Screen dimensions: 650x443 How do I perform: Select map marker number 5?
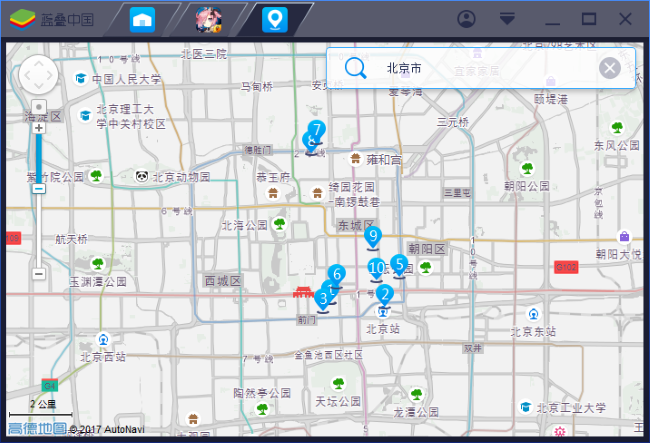tap(399, 265)
